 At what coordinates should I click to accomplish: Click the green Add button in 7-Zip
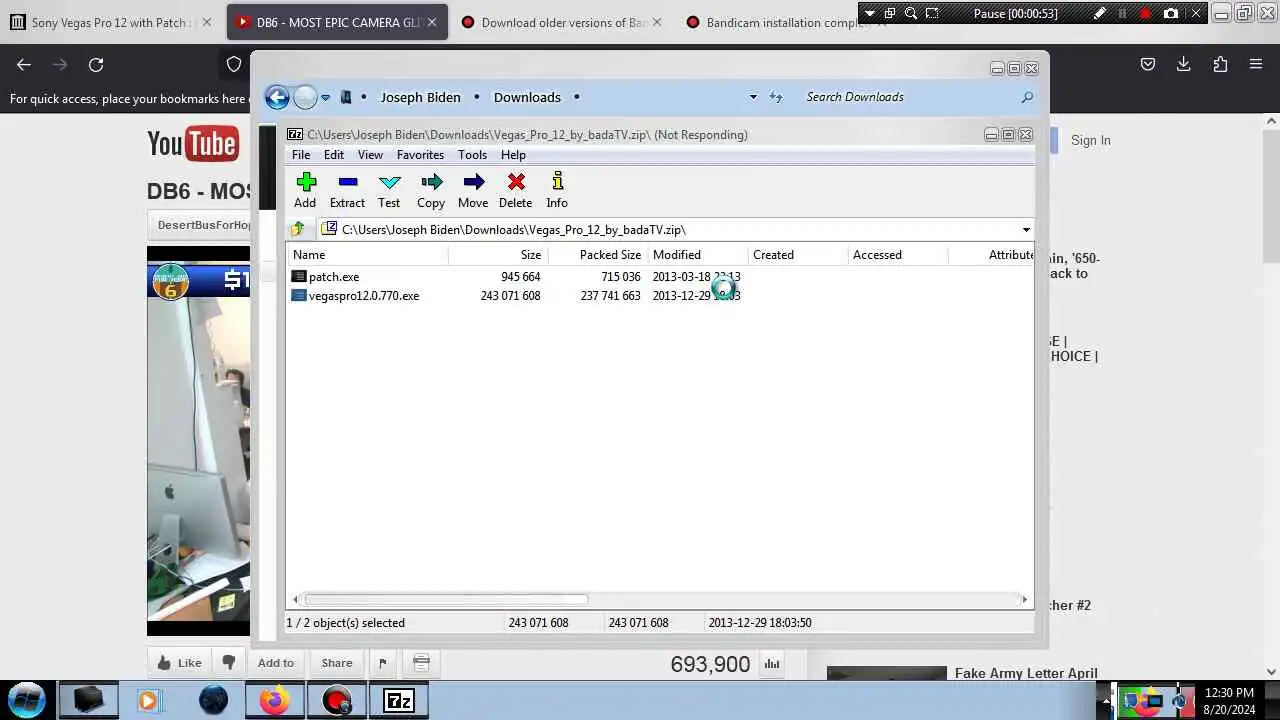point(306,189)
